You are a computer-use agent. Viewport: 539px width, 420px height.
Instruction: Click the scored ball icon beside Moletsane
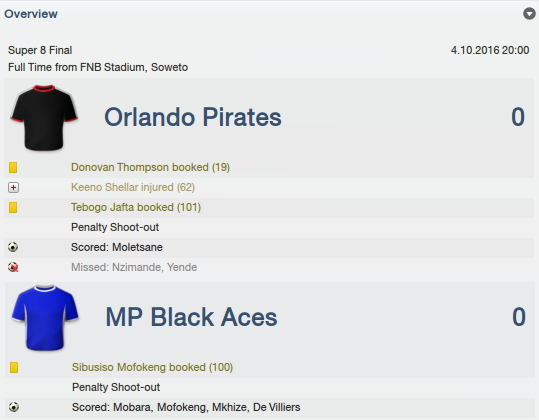(x=13, y=247)
